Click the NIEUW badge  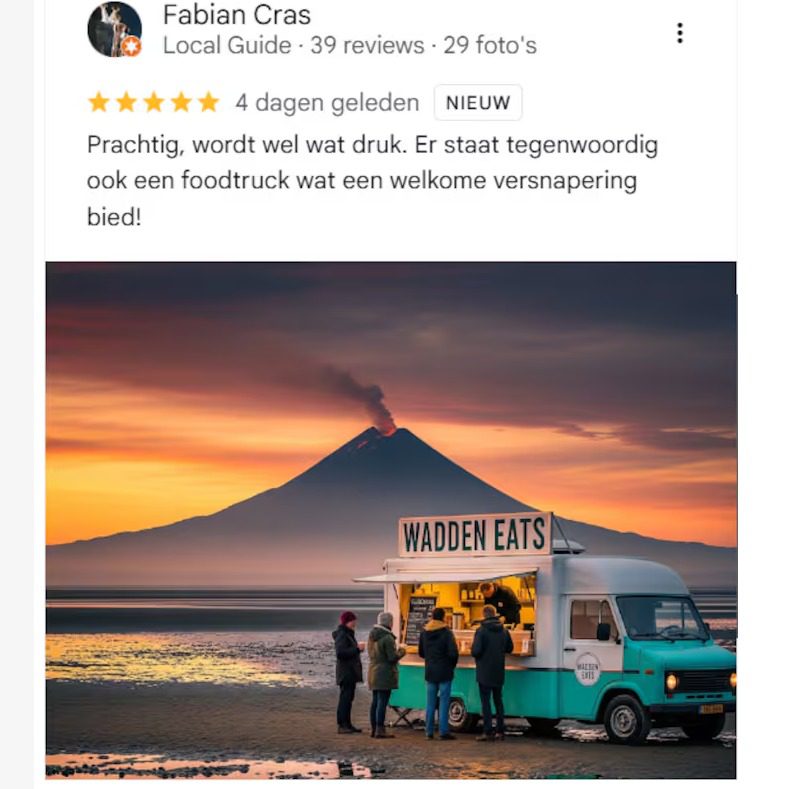point(478,103)
